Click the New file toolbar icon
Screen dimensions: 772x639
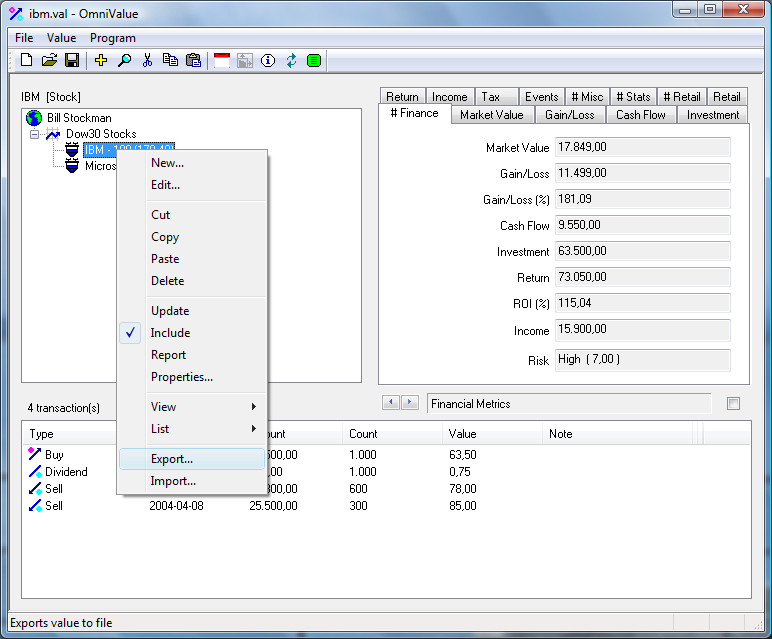[26, 61]
